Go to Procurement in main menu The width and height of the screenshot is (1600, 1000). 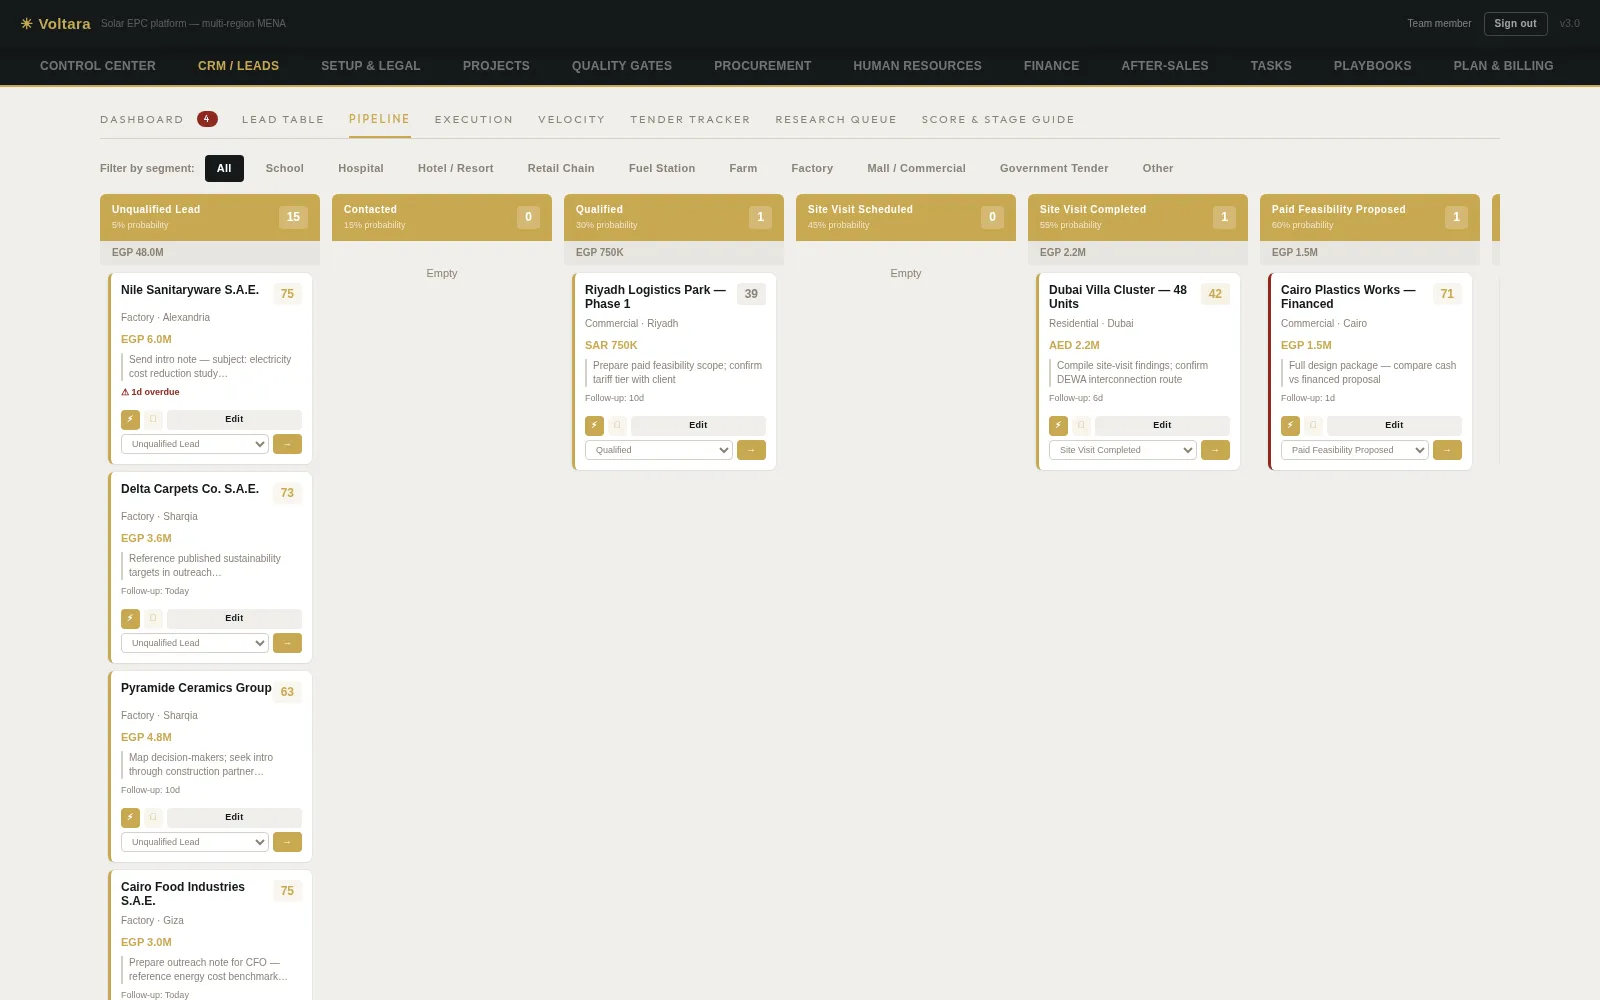[763, 66]
